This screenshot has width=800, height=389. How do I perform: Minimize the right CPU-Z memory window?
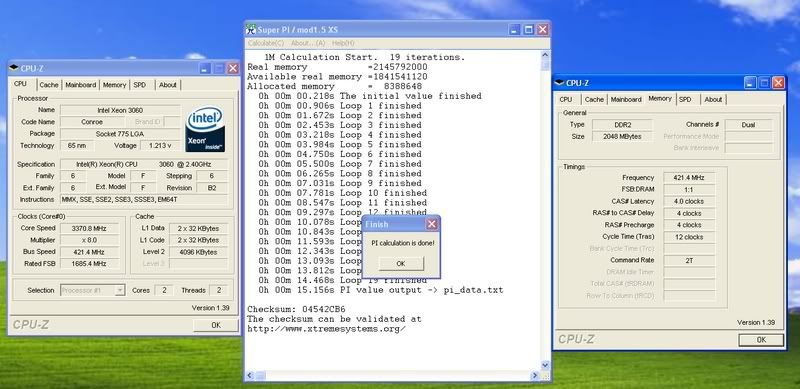click(750, 83)
